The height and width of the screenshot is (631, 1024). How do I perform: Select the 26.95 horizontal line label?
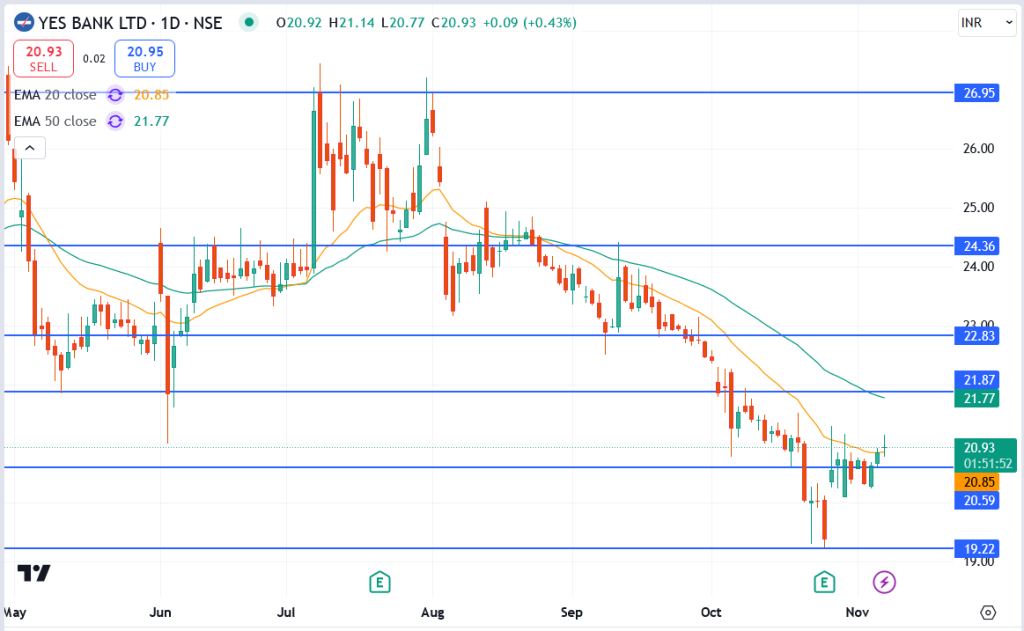pos(976,93)
